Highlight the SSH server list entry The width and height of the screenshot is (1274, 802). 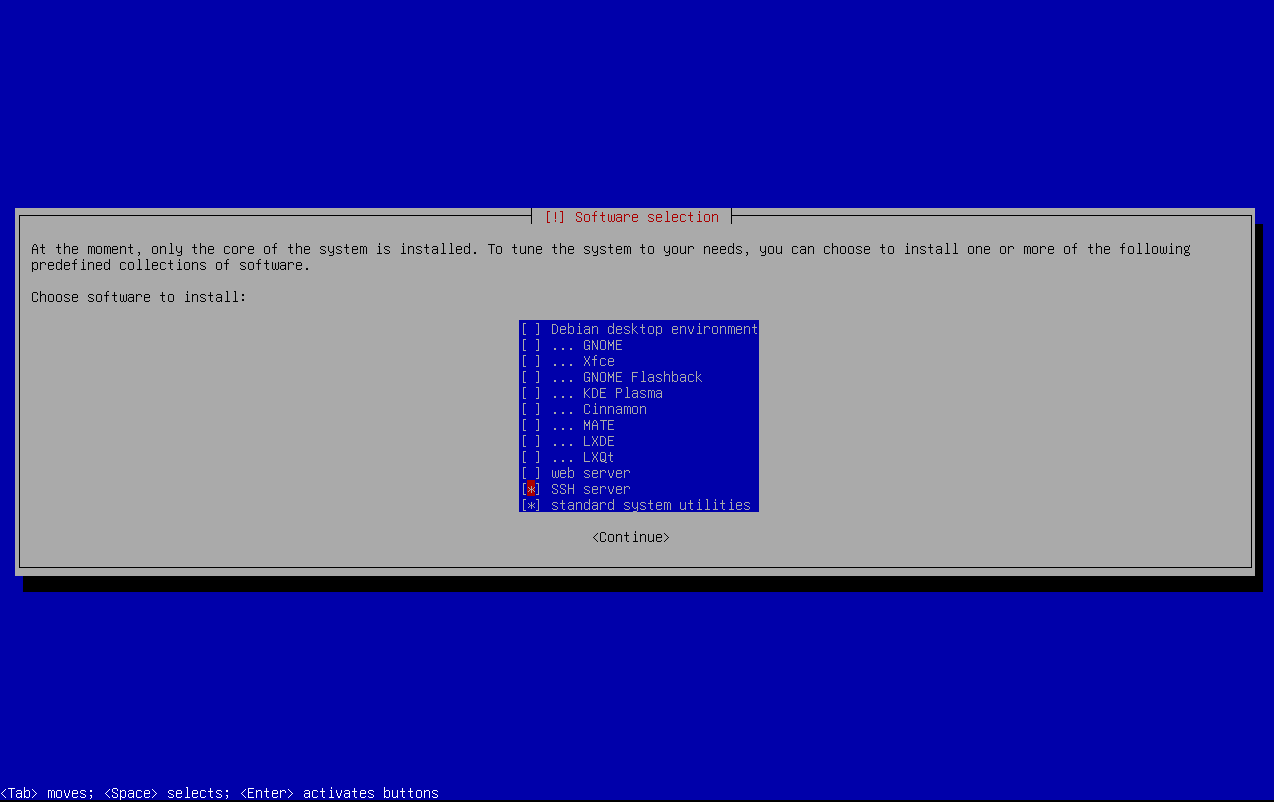590,489
